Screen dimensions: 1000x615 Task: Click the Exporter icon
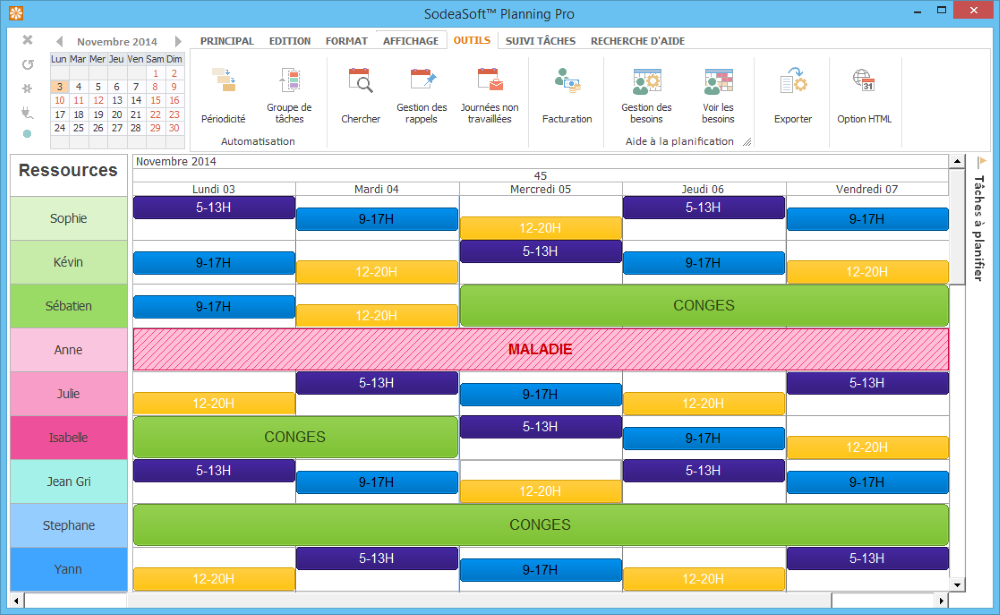793,96
